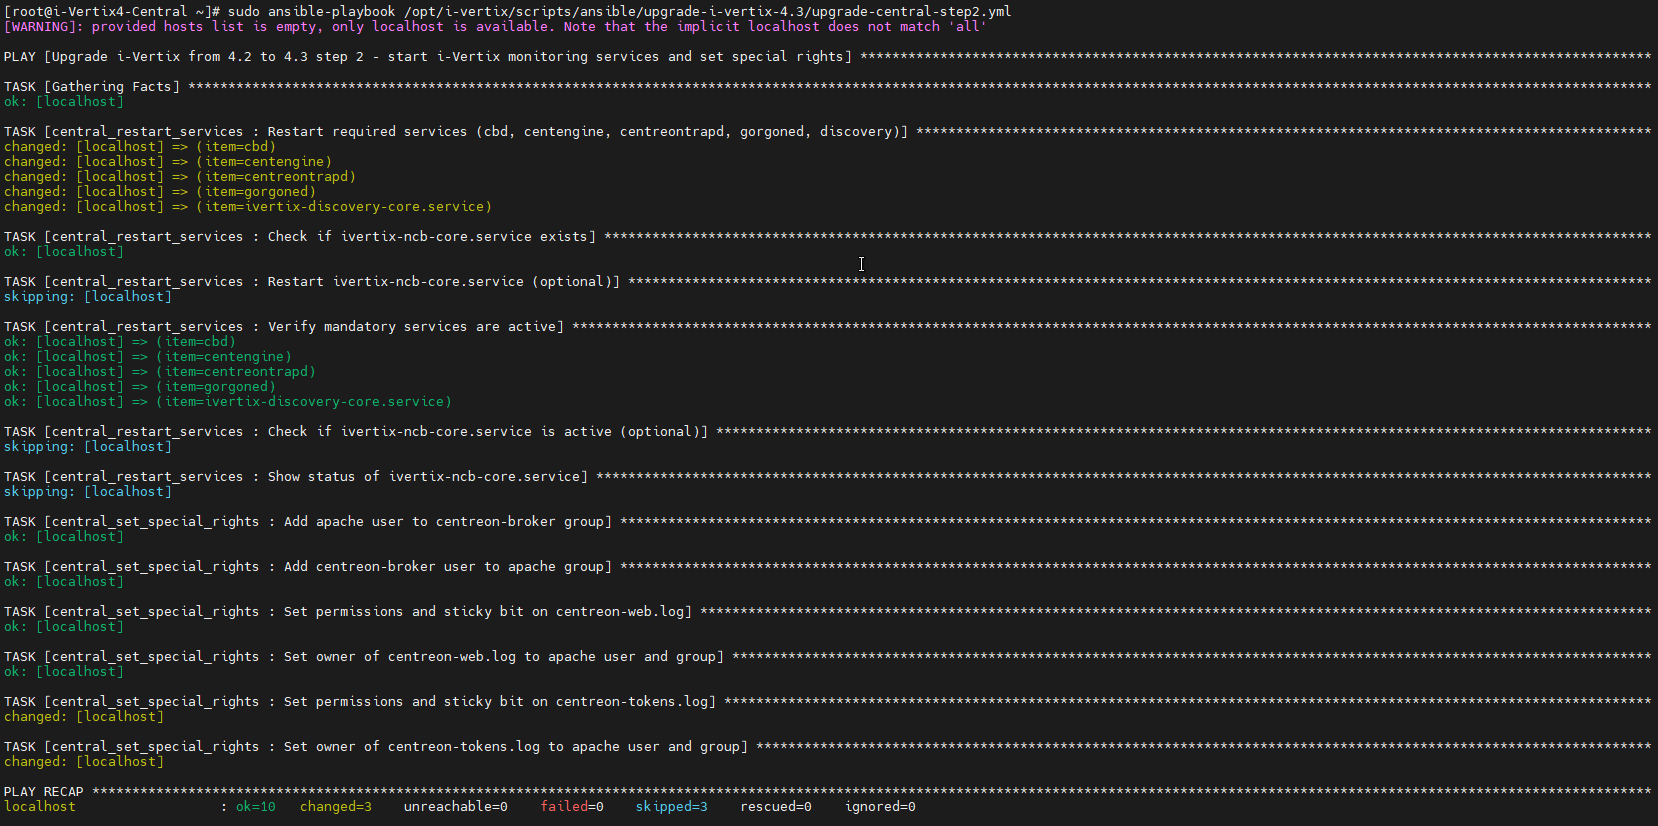Click the ignored=0 recap value

coord(880,807)
